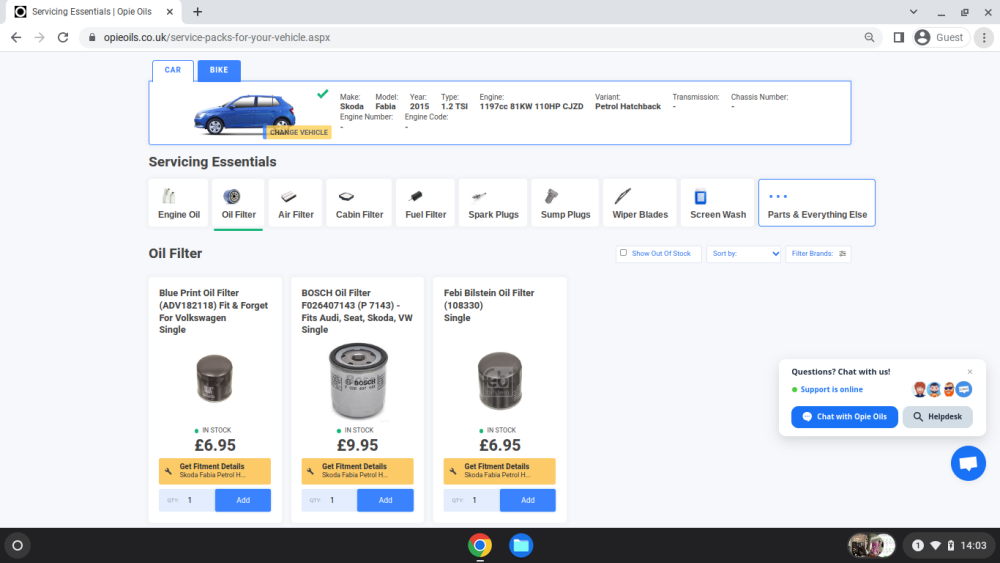Open Parts & Everything Else category

817,203
